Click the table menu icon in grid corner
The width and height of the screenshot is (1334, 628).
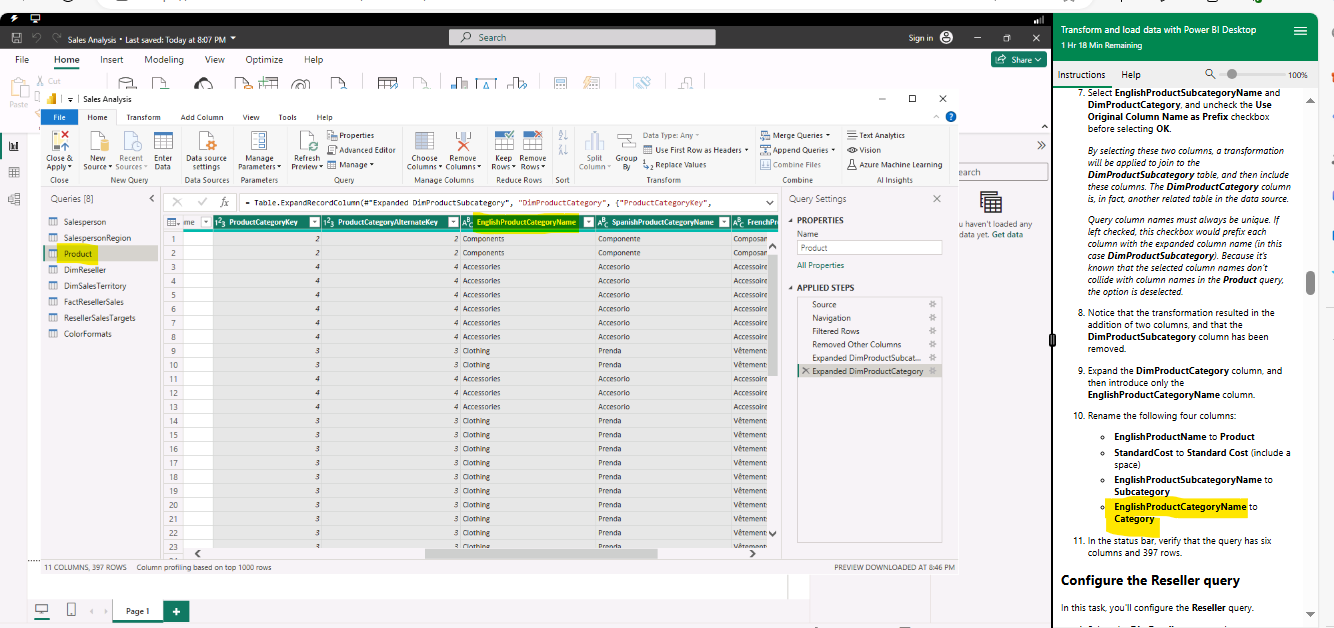[172, 222]
